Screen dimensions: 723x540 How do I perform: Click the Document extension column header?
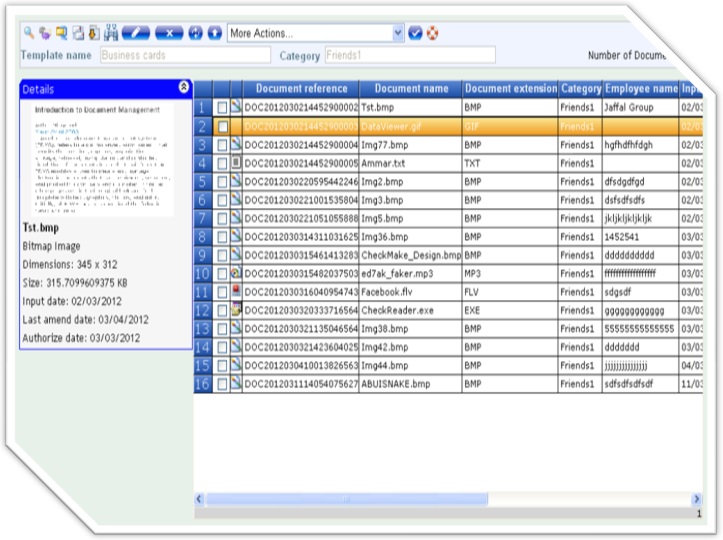click(510, 89)
